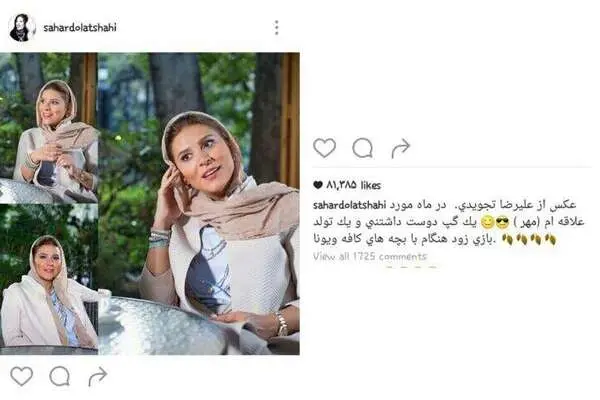Screen dimensions: 600x400
Task: Share post with arrow icon under photo collage
Action: tap(98, 376)
